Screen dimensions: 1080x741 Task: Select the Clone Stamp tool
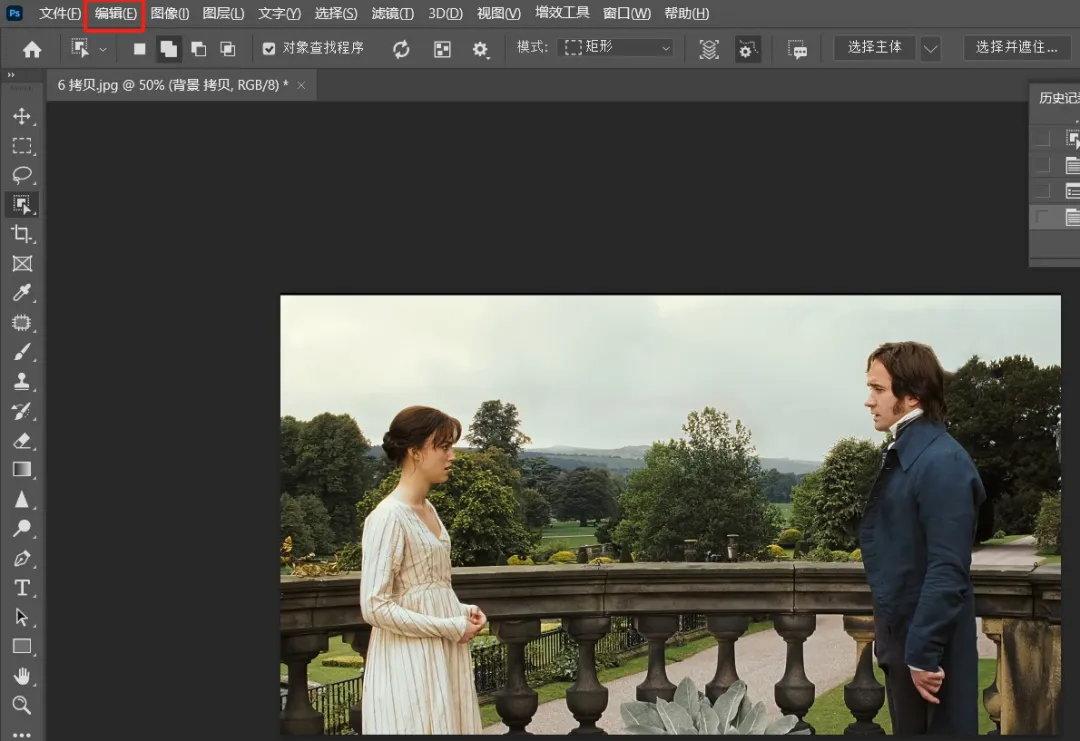pyautogui.click(x=22, y=382)
